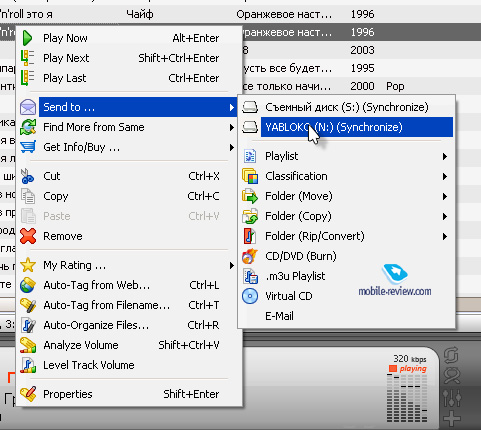Choose Level Track Volume entry

pyautogui.click(x=129, y=365)
